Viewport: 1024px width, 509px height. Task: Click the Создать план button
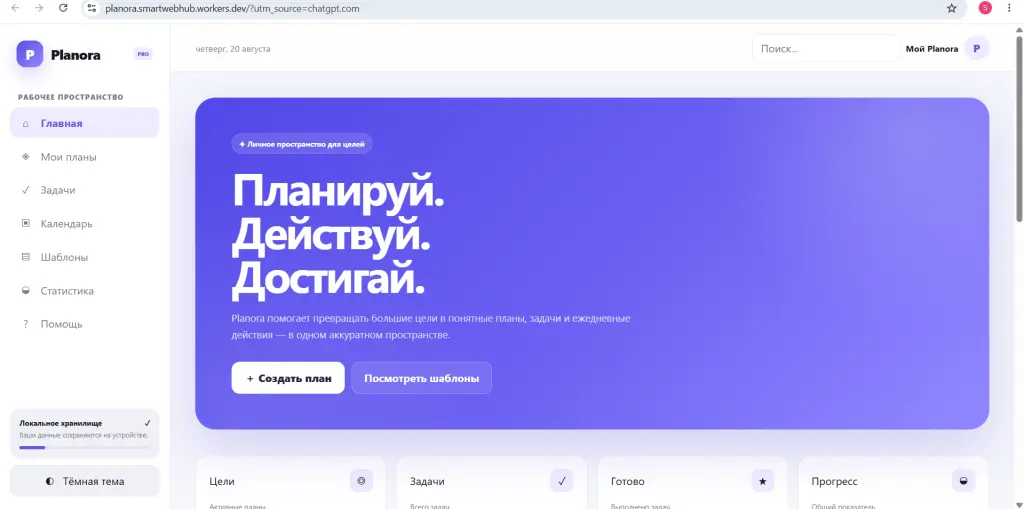(x=288, y=378)
